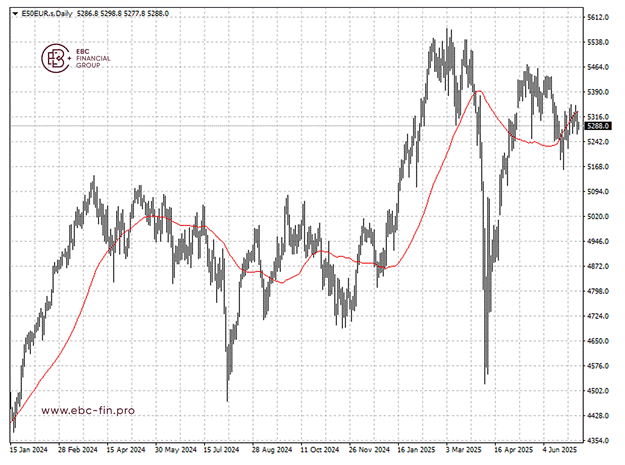This screenshot has width=625, height=465.
Task: Click the 4 Jun 2025 date label
Action: [x=560, y=450]
